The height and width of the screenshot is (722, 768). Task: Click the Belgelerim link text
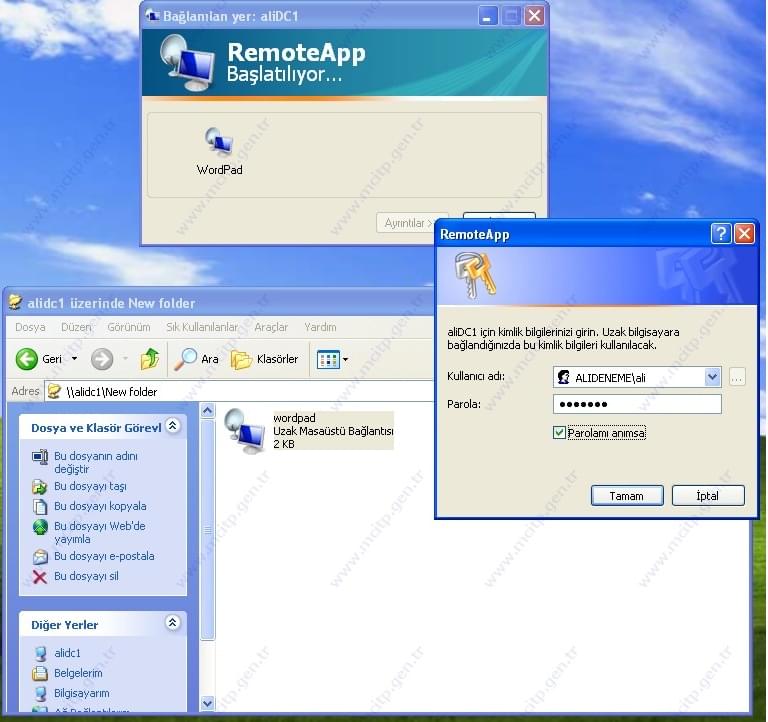click(x=78, y=674)
